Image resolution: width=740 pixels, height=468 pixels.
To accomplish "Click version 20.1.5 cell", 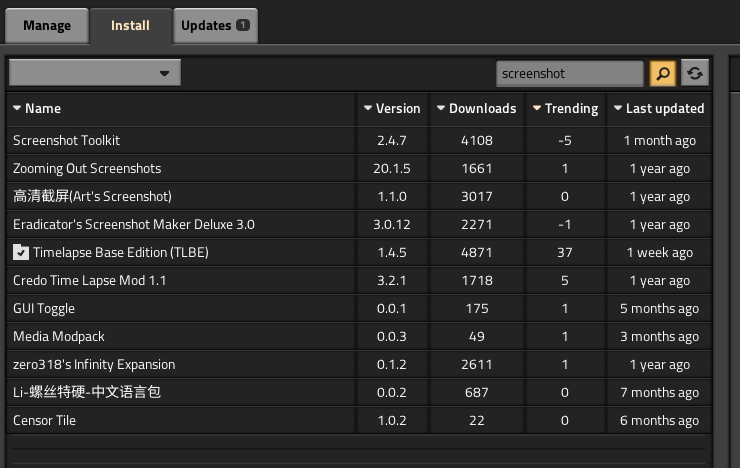I will pos(392,168).
